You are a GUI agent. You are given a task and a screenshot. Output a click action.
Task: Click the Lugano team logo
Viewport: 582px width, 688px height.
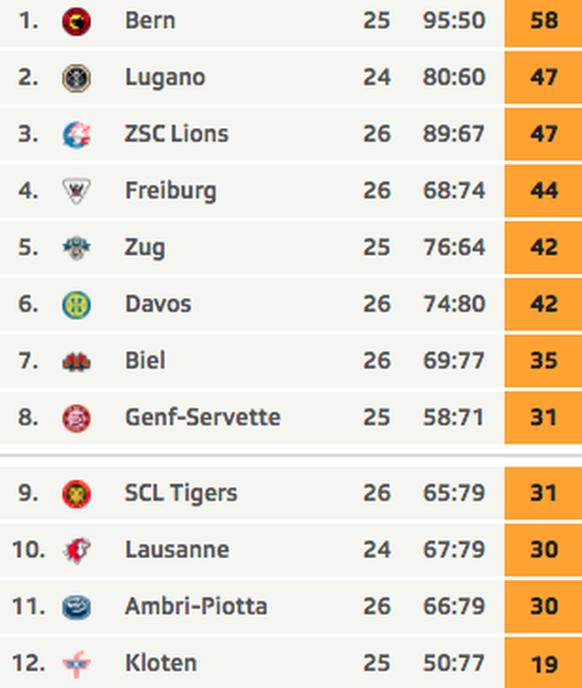click(76, 78)
